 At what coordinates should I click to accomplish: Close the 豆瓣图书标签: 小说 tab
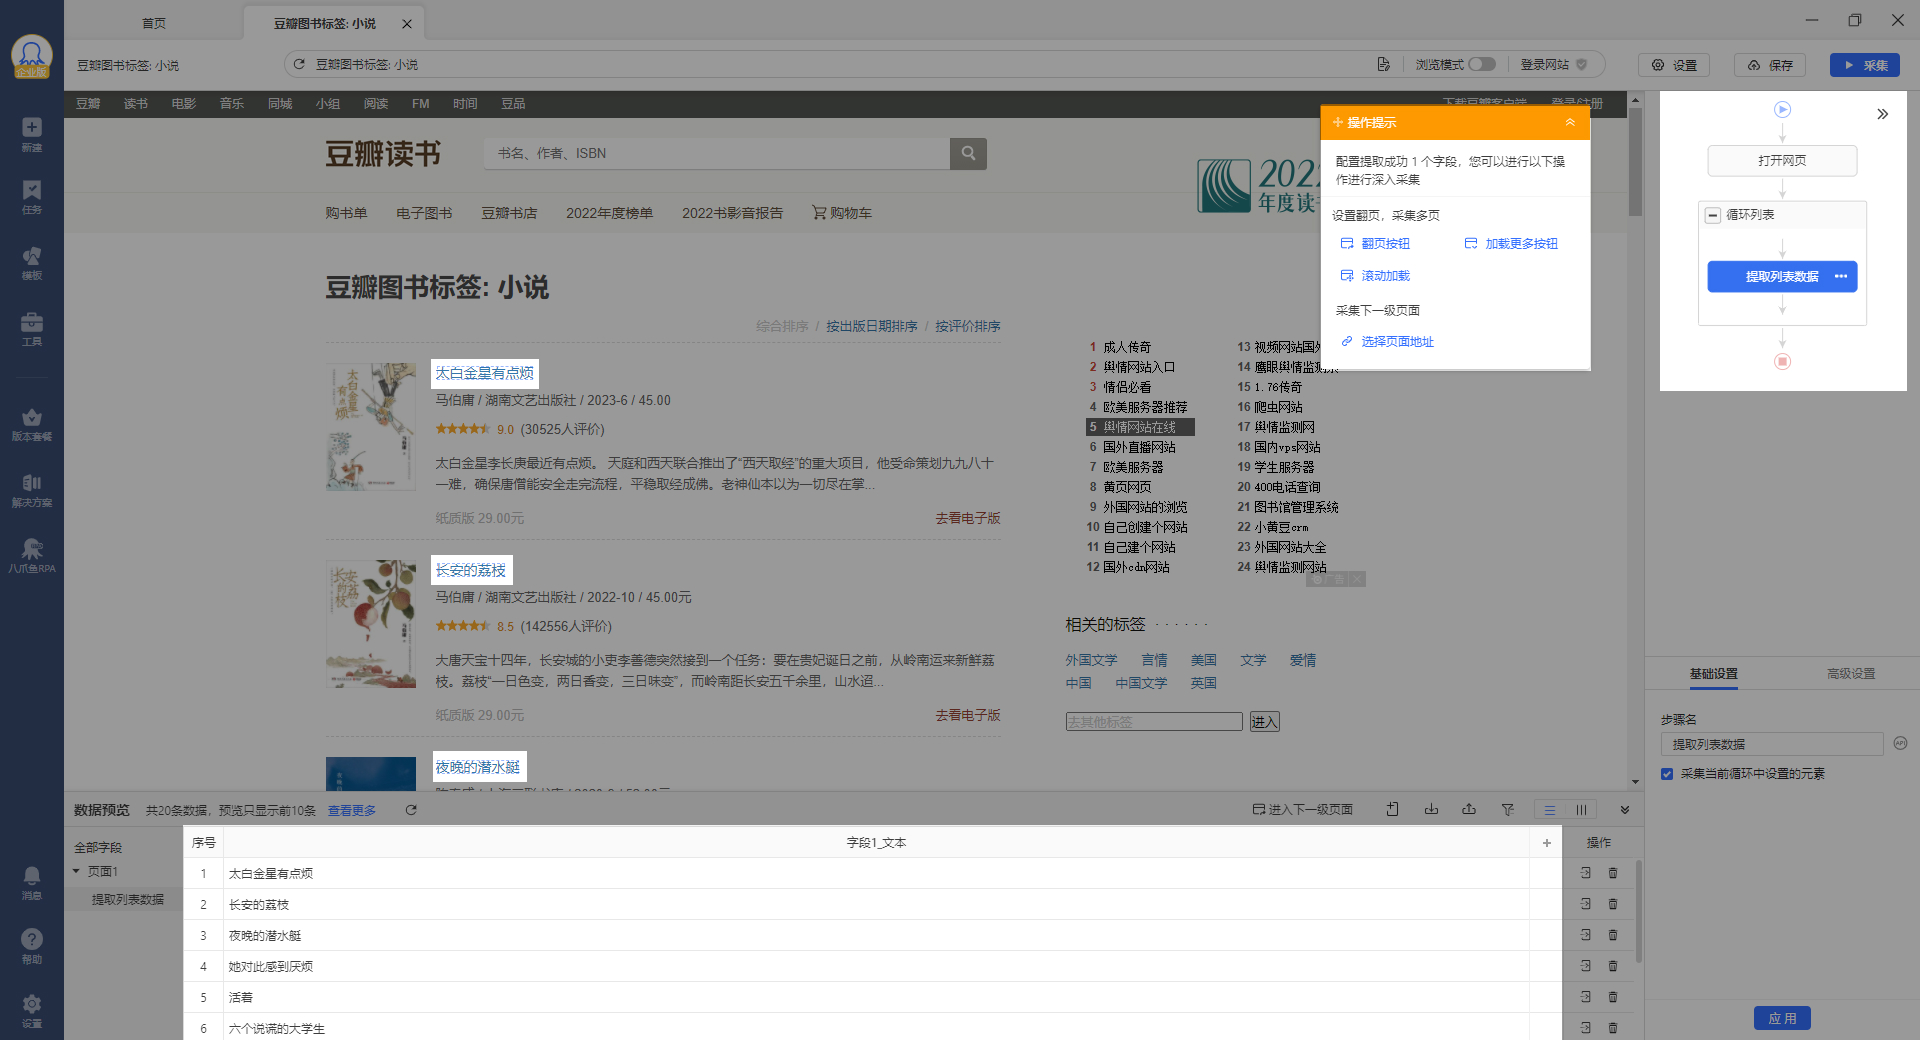pos(407,24)
